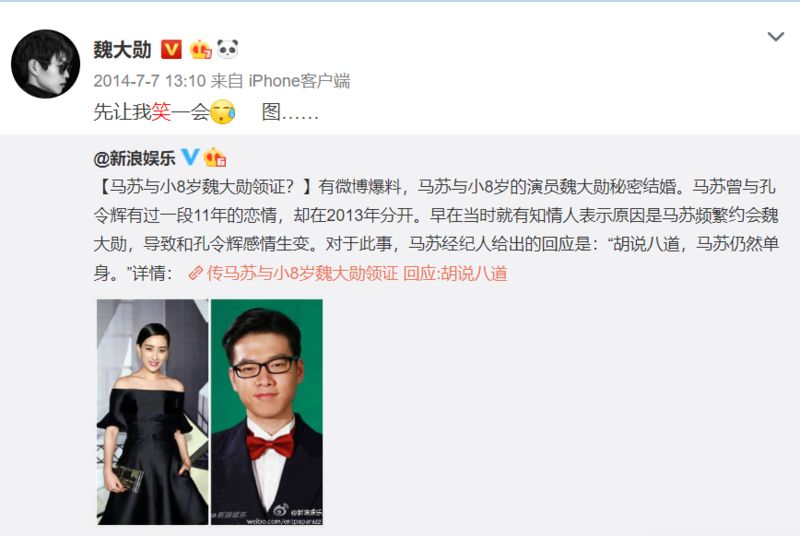Open the 2014-7-7 13:10 timestamp link
This screenshot has height=536, width=800.
tap(149, 81)
